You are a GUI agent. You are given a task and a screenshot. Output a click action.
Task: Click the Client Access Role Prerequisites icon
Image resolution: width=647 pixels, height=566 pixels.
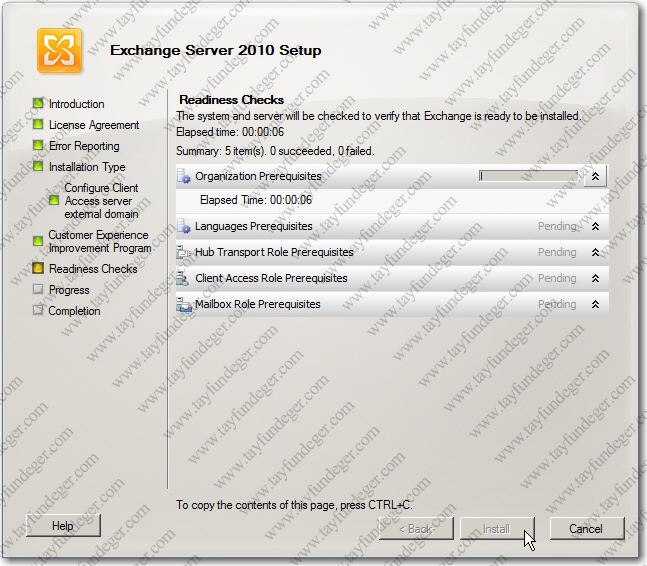pyautogui.click(x=183, y=278)
